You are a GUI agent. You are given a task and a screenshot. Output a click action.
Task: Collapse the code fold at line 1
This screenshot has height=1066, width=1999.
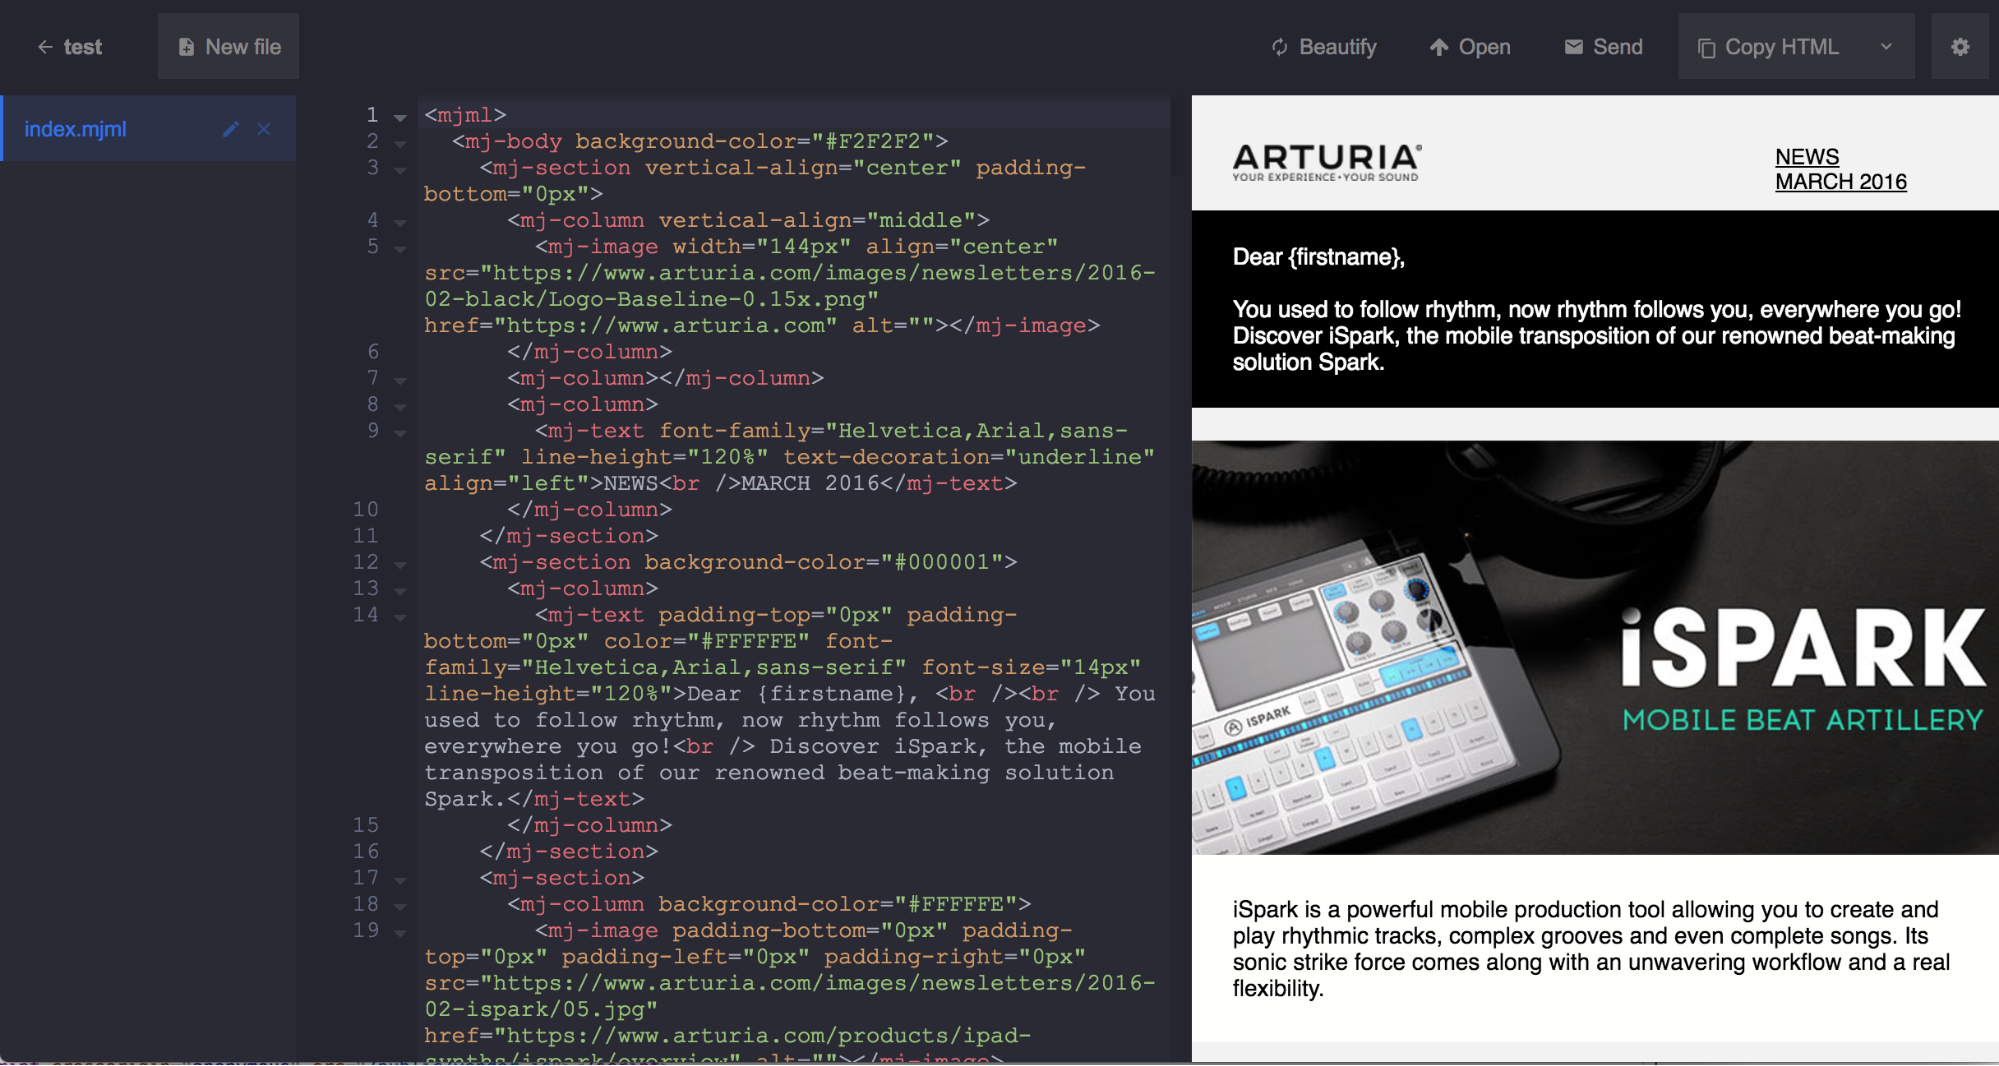pos(400,118)
